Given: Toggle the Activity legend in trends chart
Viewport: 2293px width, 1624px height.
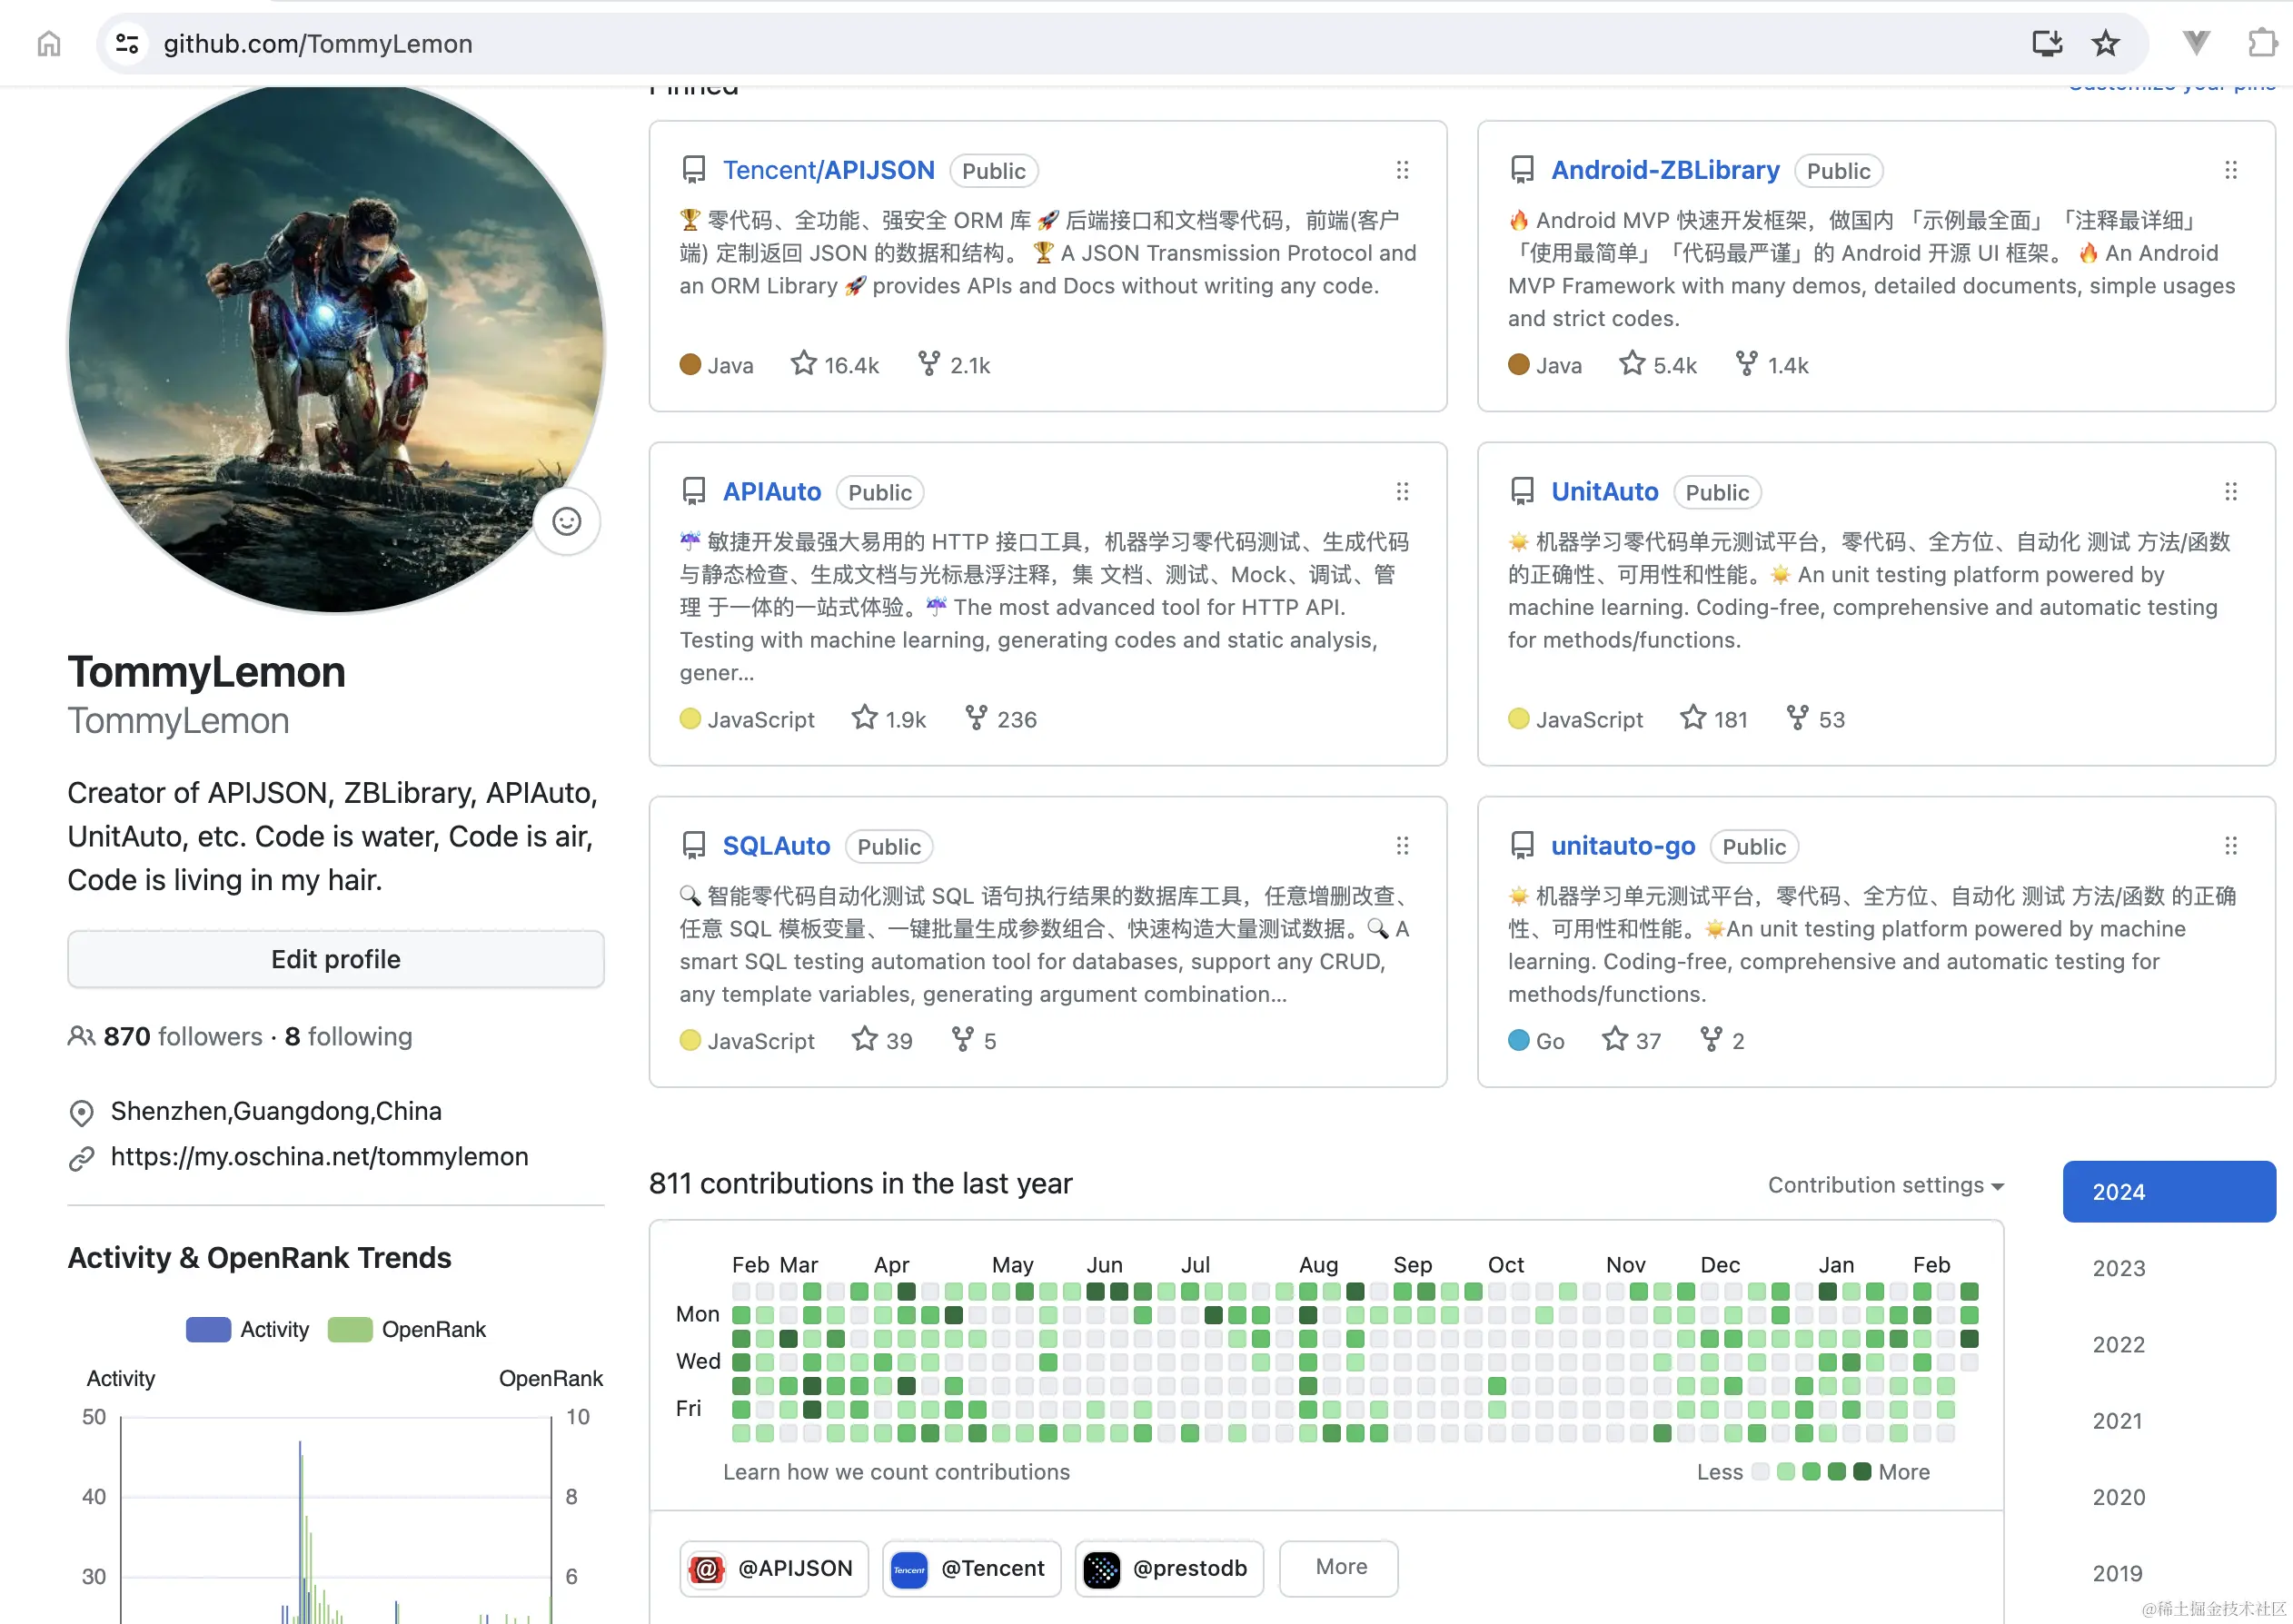Looking at the screenshot, I should 248,1329.
